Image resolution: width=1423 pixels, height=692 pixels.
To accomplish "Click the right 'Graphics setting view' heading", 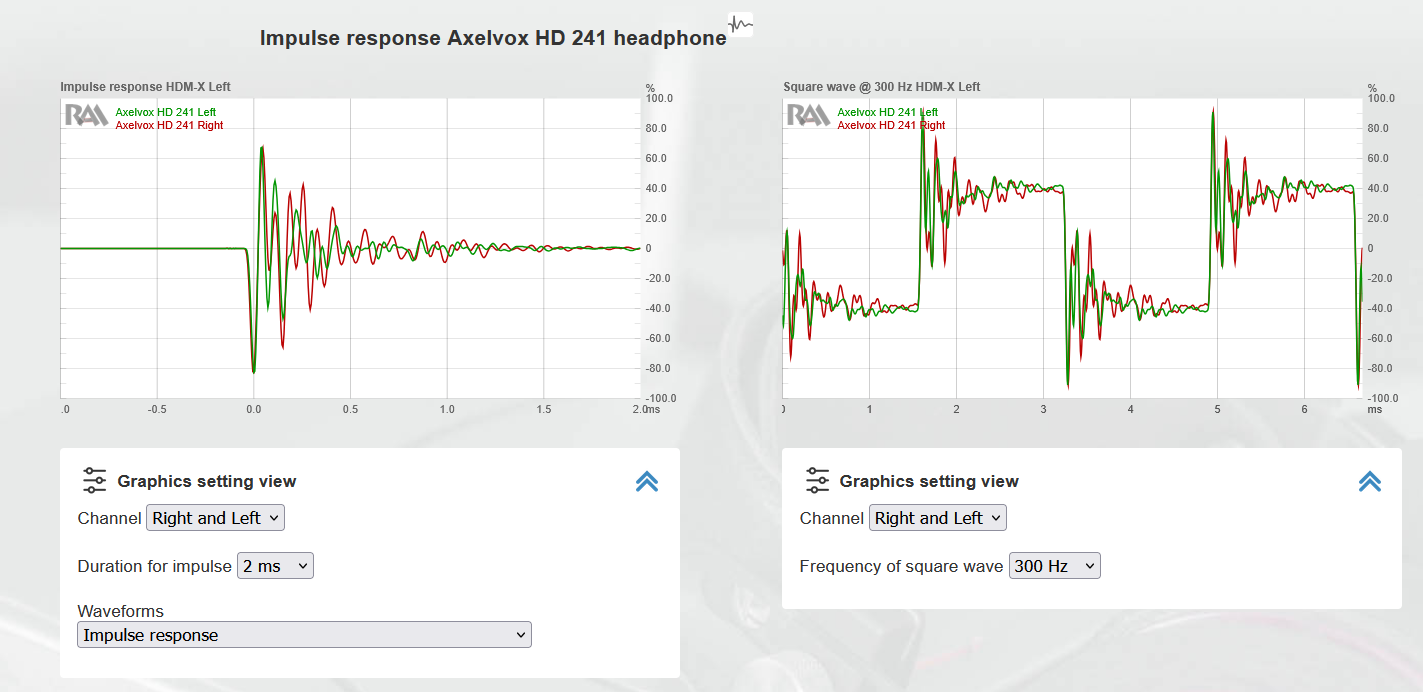I will 929,481.
